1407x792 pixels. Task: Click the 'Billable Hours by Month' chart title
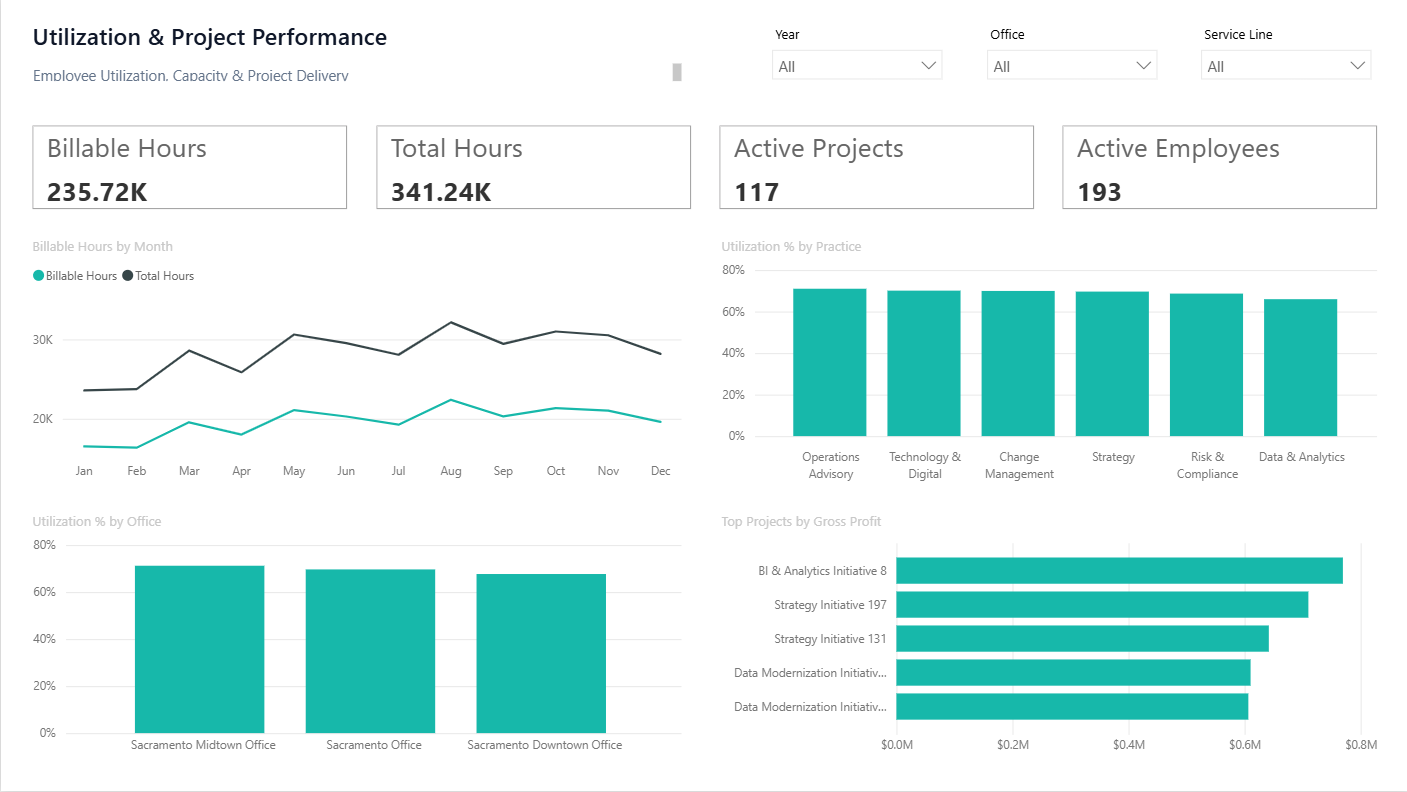point(102,247)
